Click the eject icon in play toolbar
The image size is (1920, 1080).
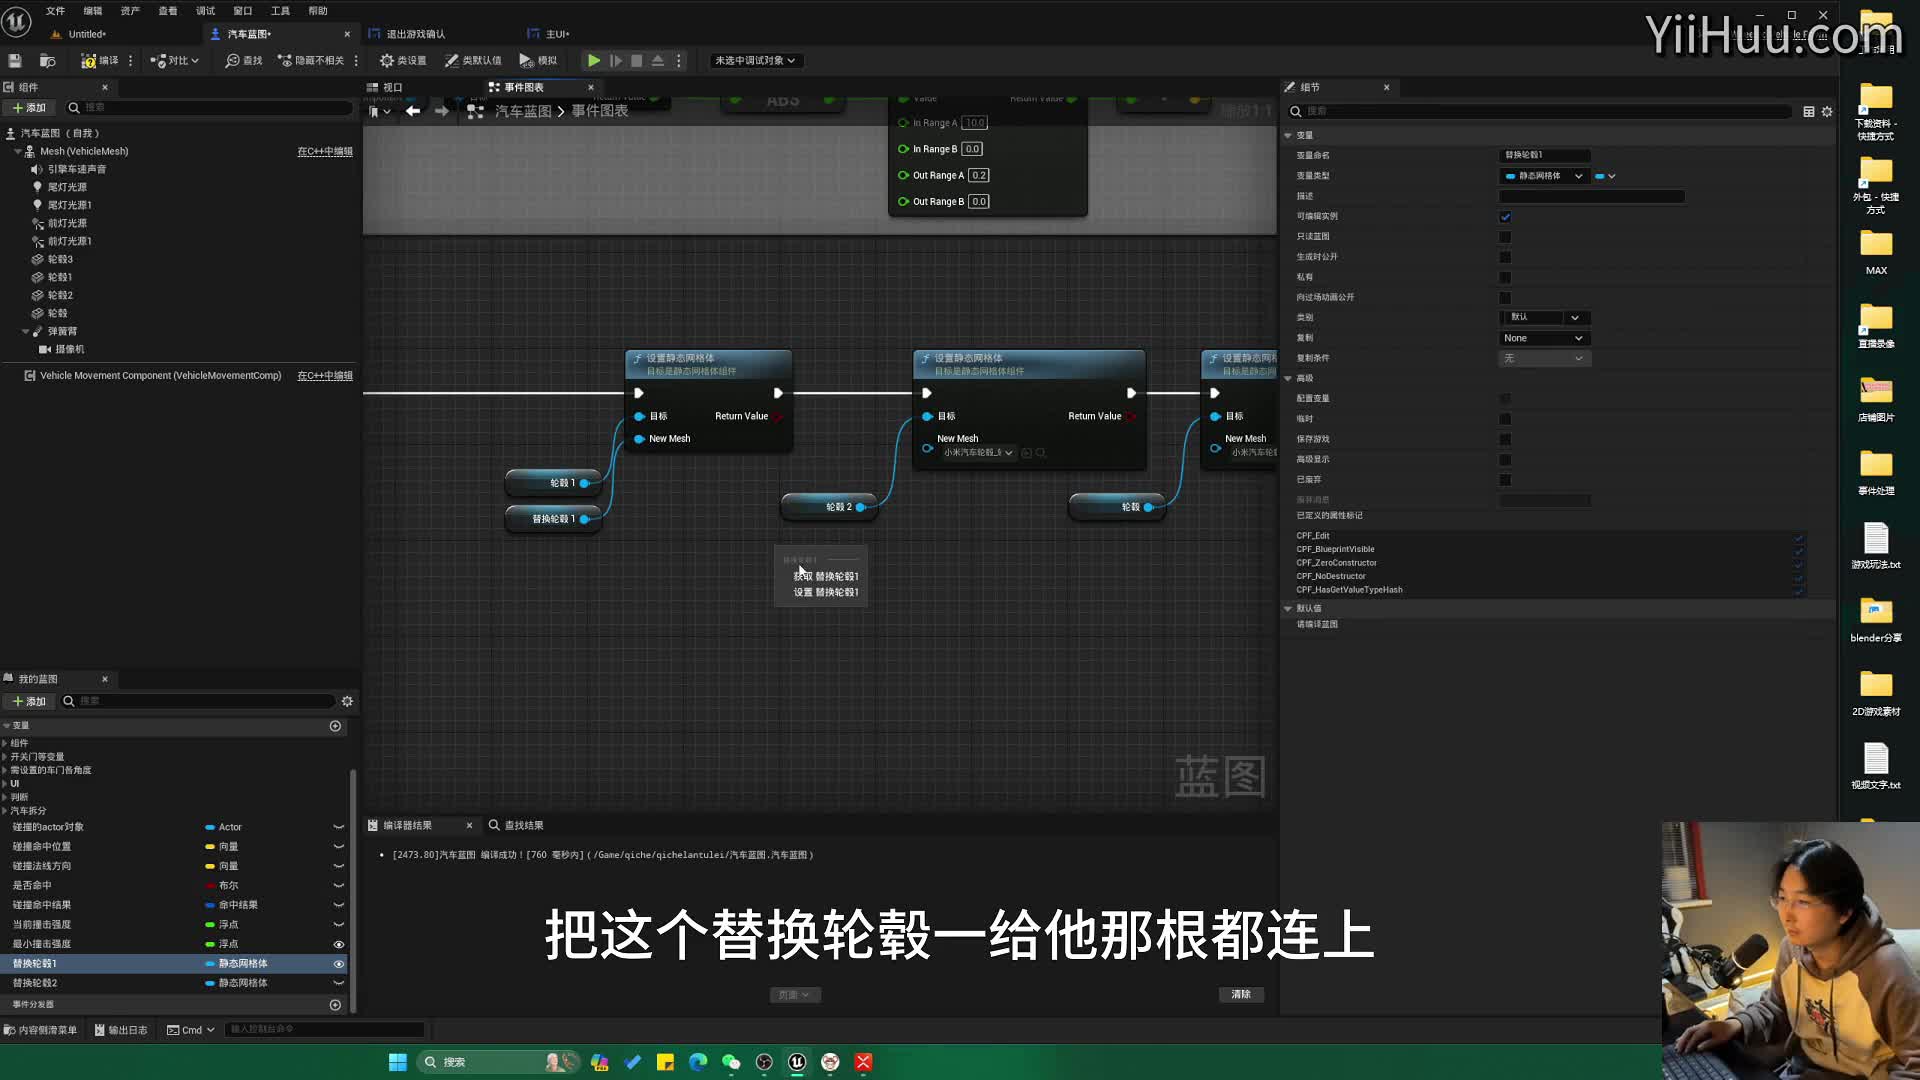point(658,61)
